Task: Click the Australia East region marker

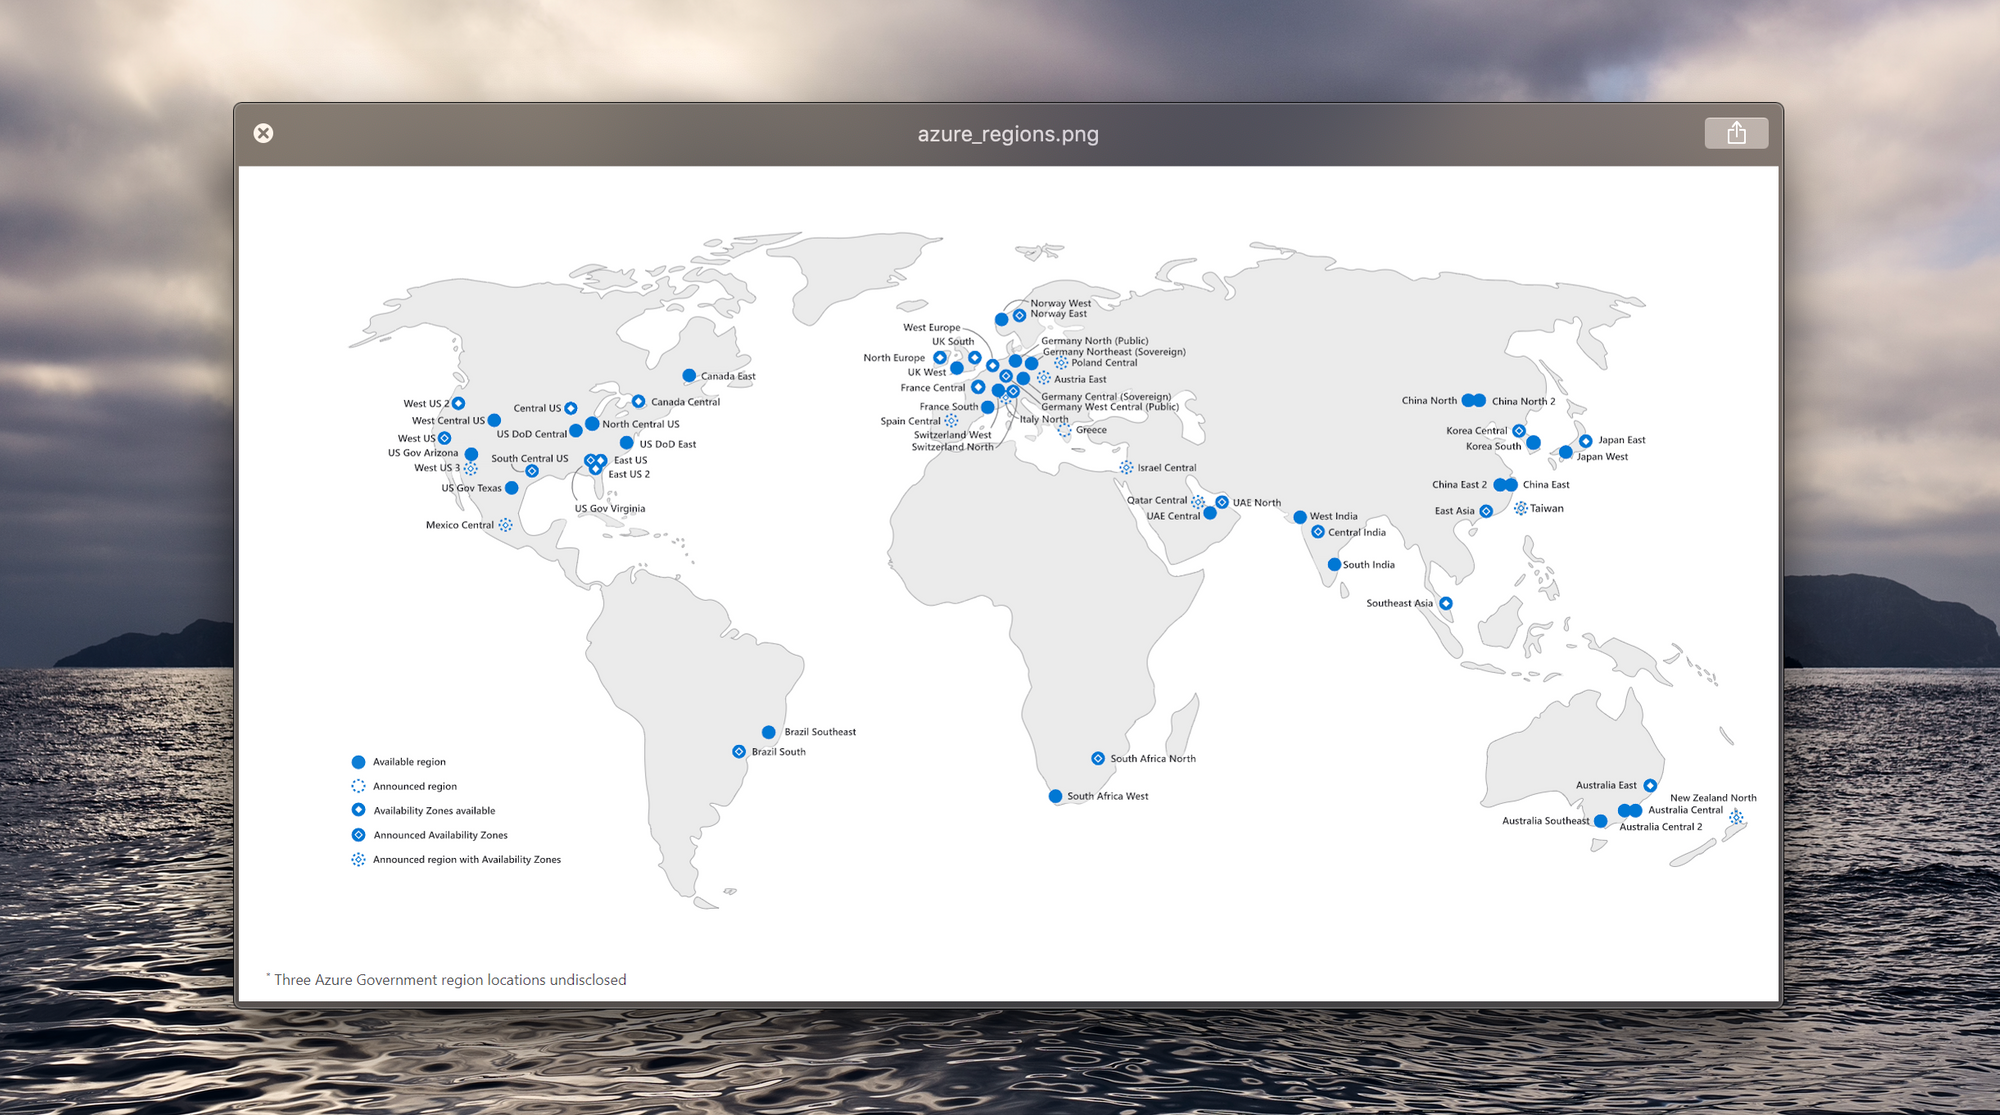Action: [x=1650, y=785]
